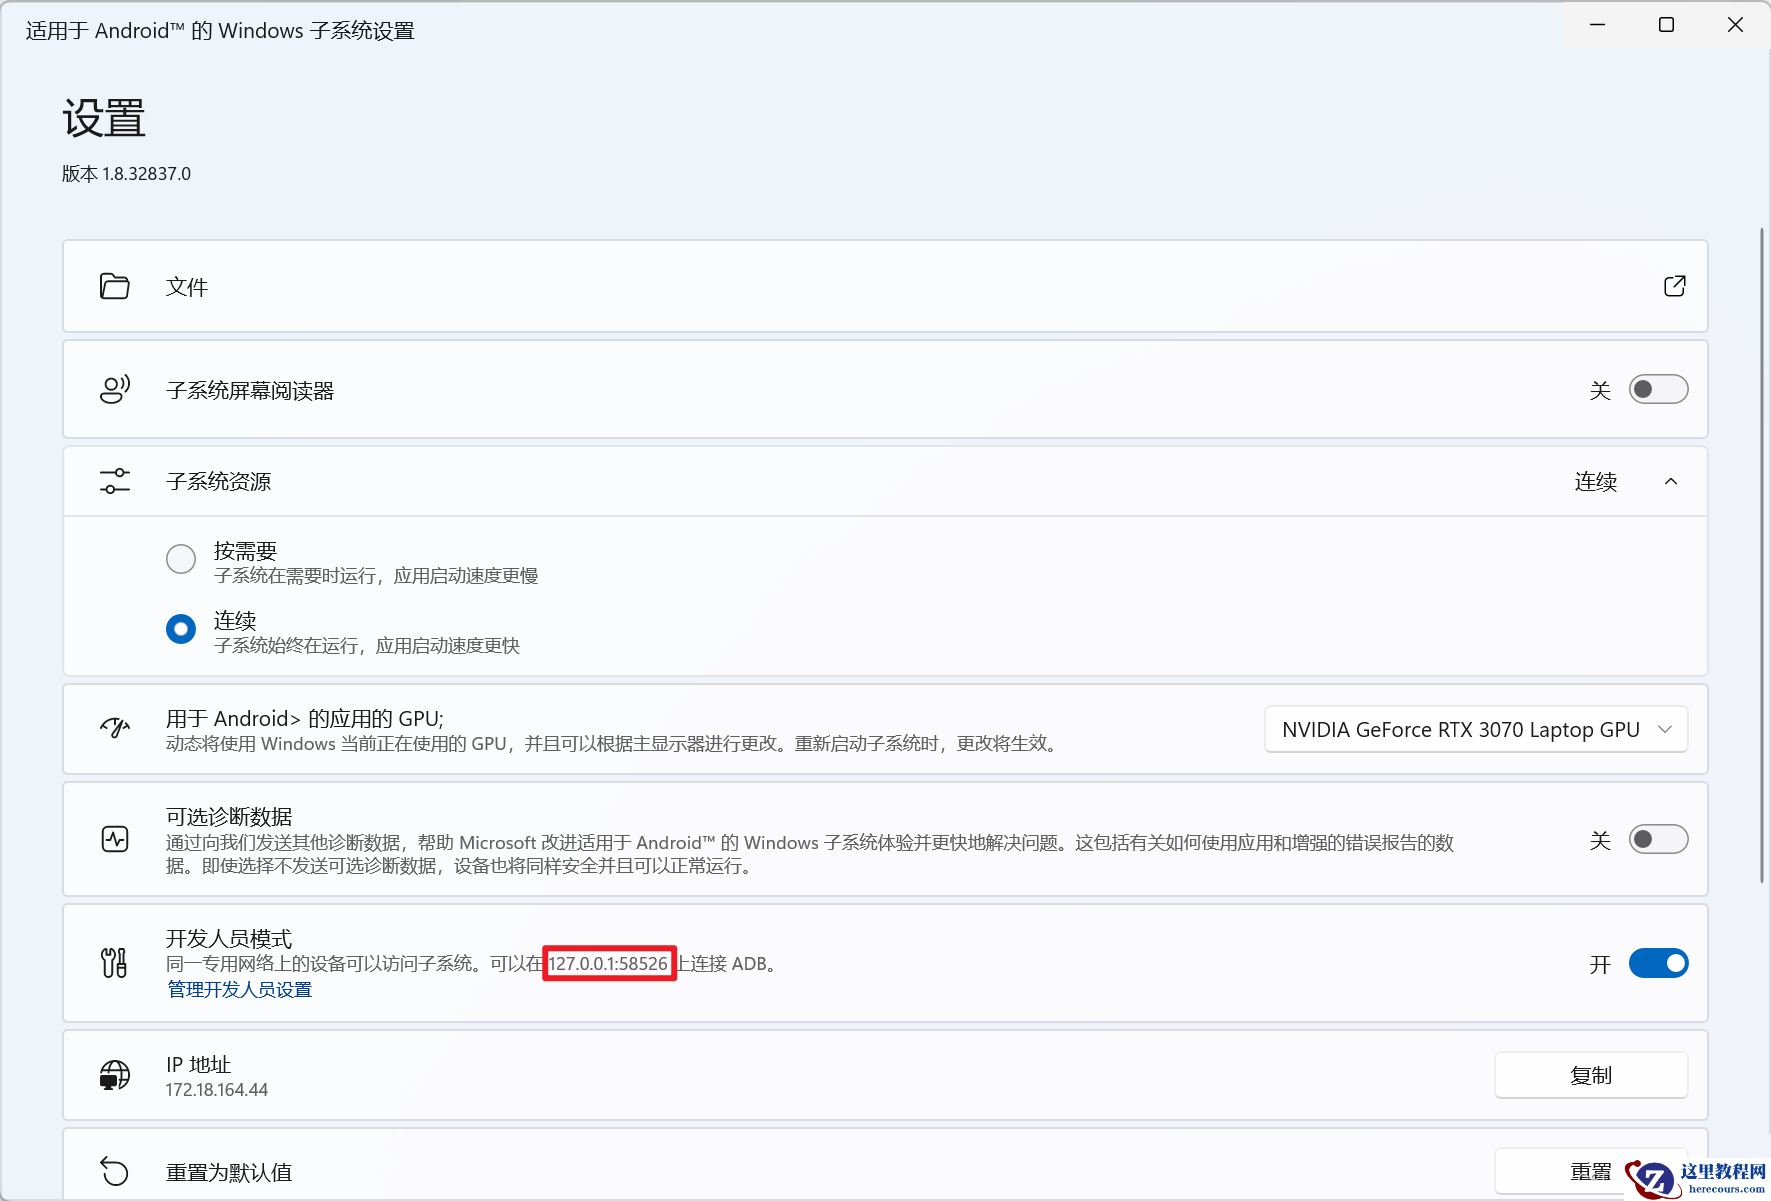This screenshot has height=1201, width=1771.
Task: Click the 重置 button
Action: (1591, 1171)
